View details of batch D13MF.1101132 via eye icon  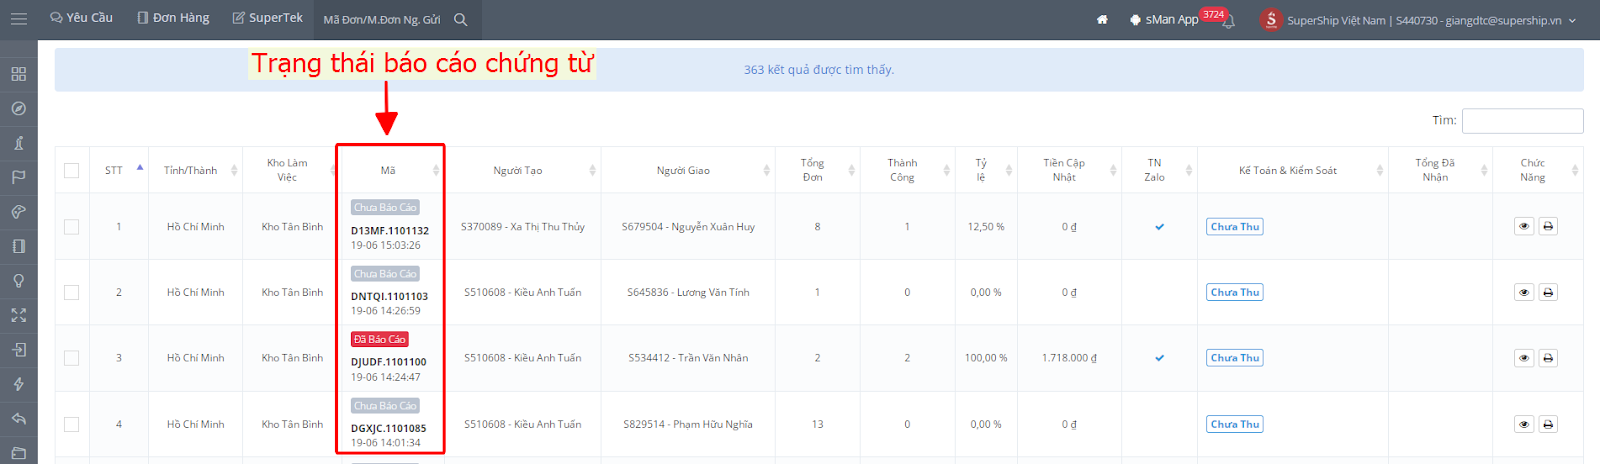(1524, 226)
